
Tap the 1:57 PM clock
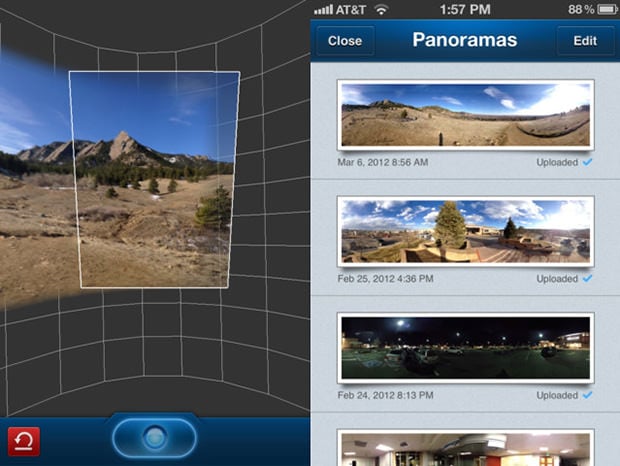(465, 9)
